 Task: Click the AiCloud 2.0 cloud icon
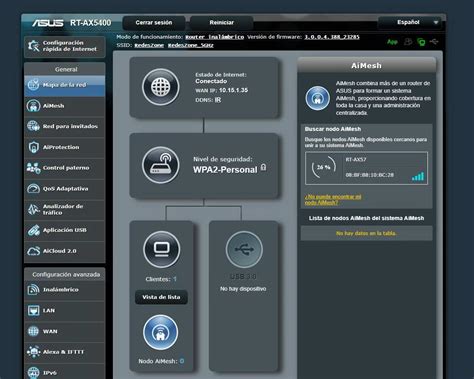point(34,251)
